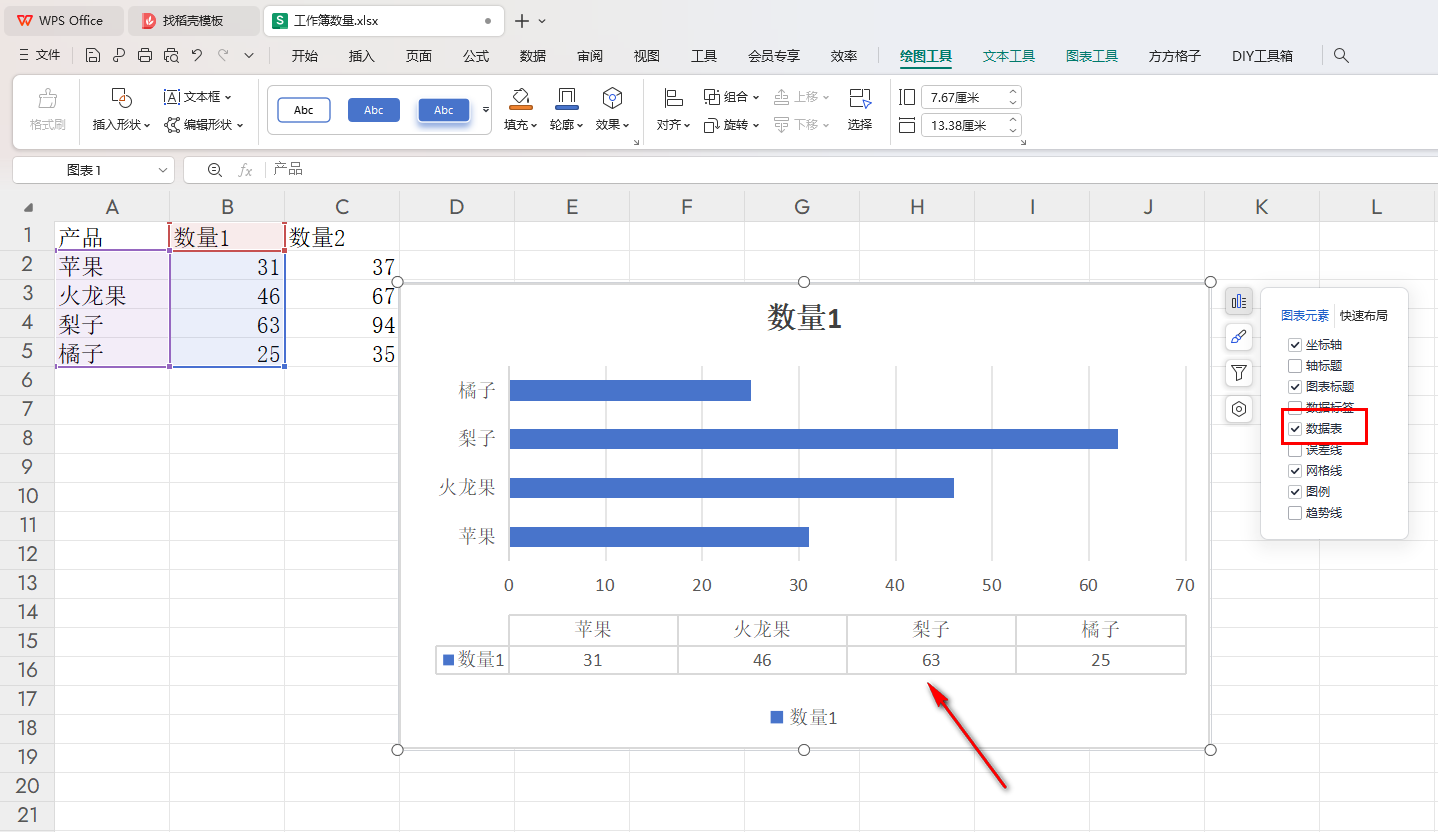Open the 轮廓 dropdown arrow
1438x832 pixels.
point(581,126)
